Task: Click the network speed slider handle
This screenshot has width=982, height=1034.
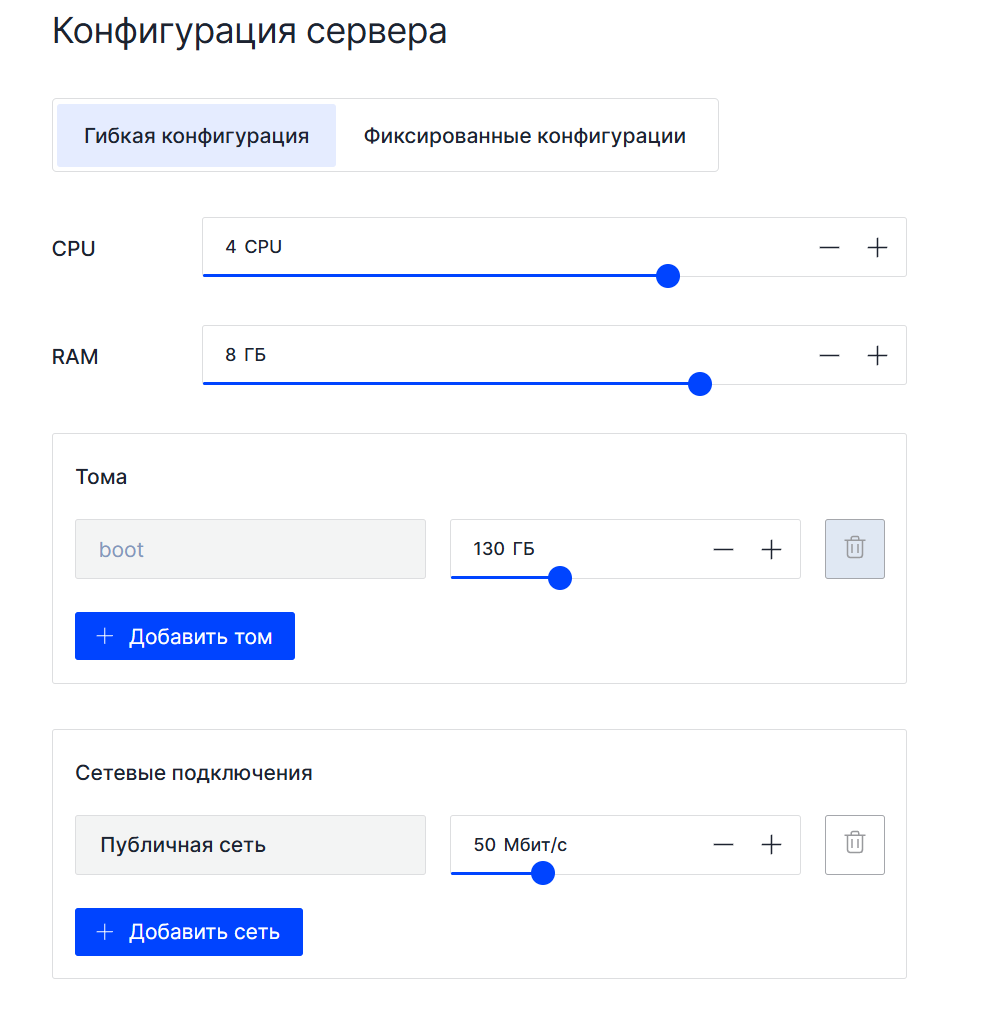Action: point(543,874)
